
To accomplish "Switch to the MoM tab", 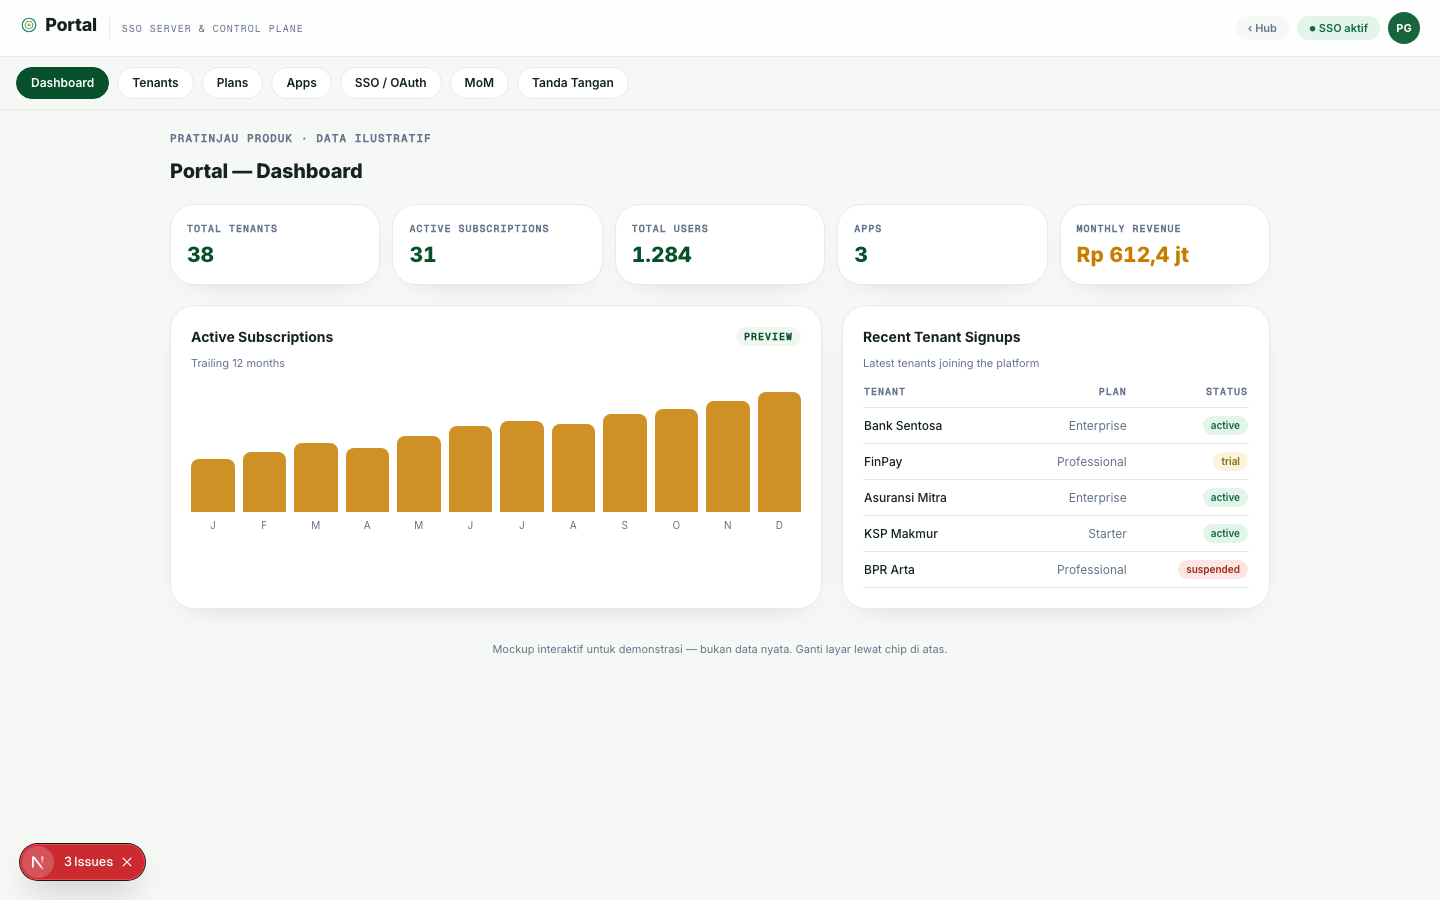I will tap(479, 83).
